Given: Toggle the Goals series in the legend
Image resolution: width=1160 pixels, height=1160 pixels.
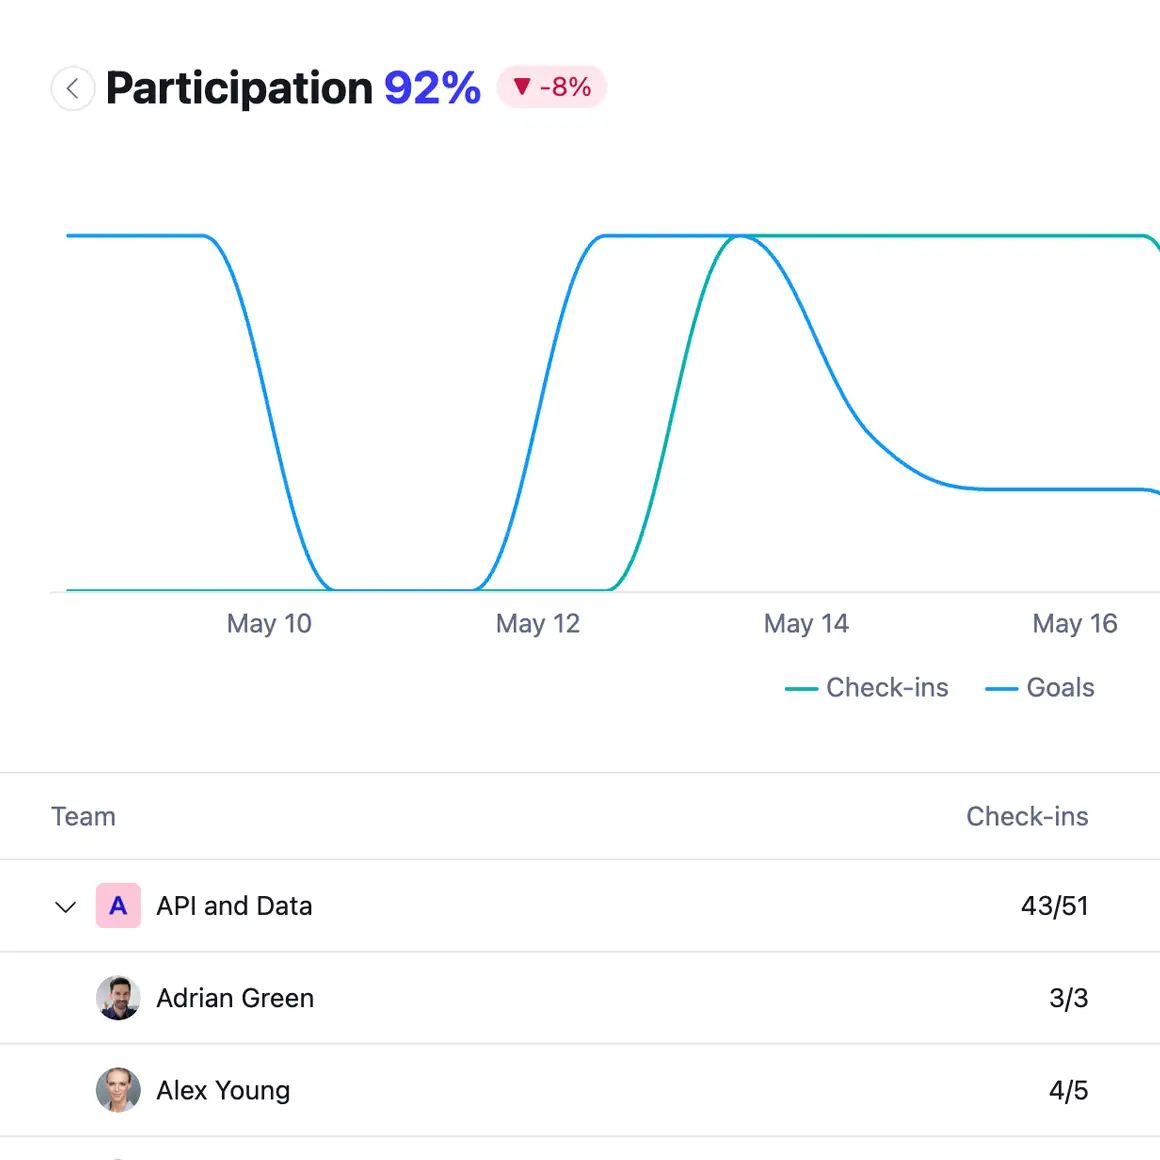Looking at the screenshot, I should point(1040,688).
